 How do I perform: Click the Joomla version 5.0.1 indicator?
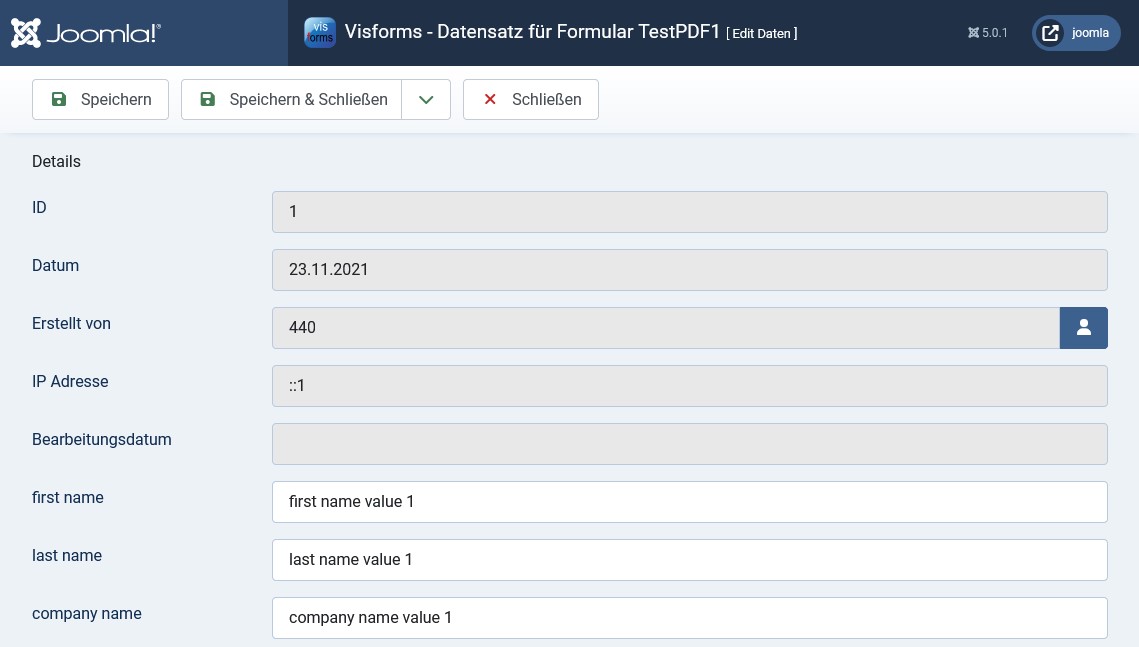pos(988,33)
